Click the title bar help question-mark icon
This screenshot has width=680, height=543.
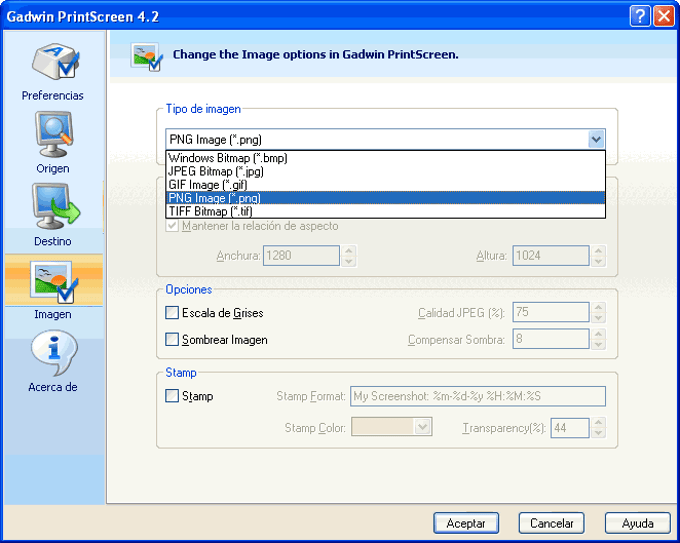(640, 16)
